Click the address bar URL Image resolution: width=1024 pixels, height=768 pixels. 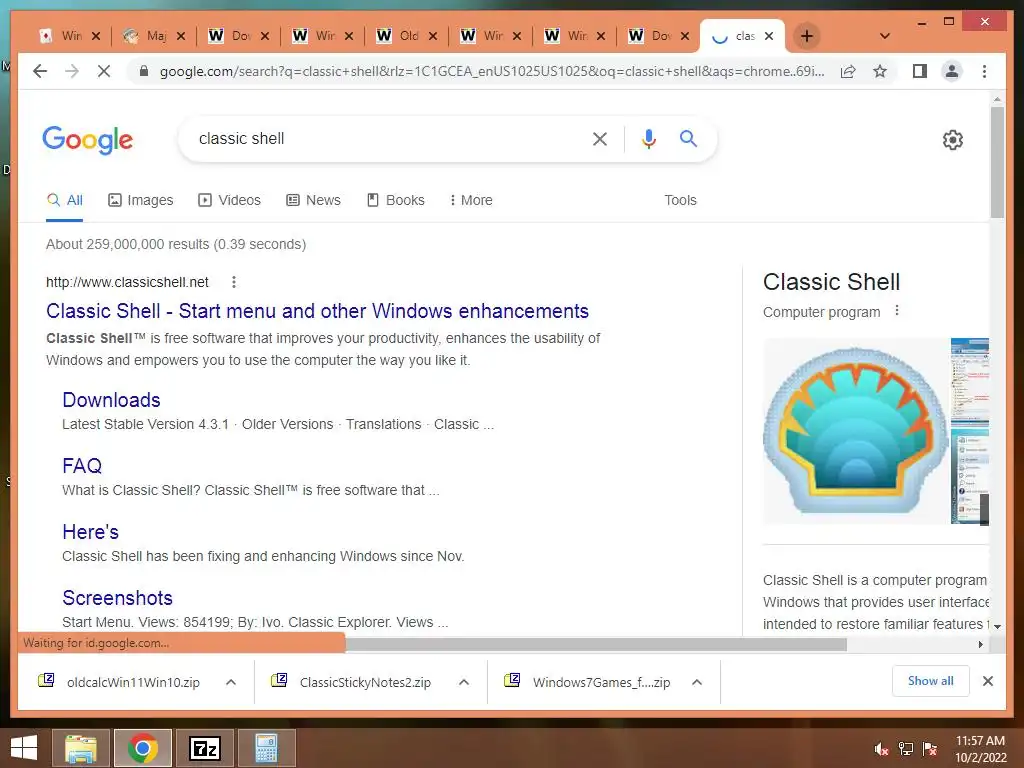pyautogui.click(x=491, y=71)
